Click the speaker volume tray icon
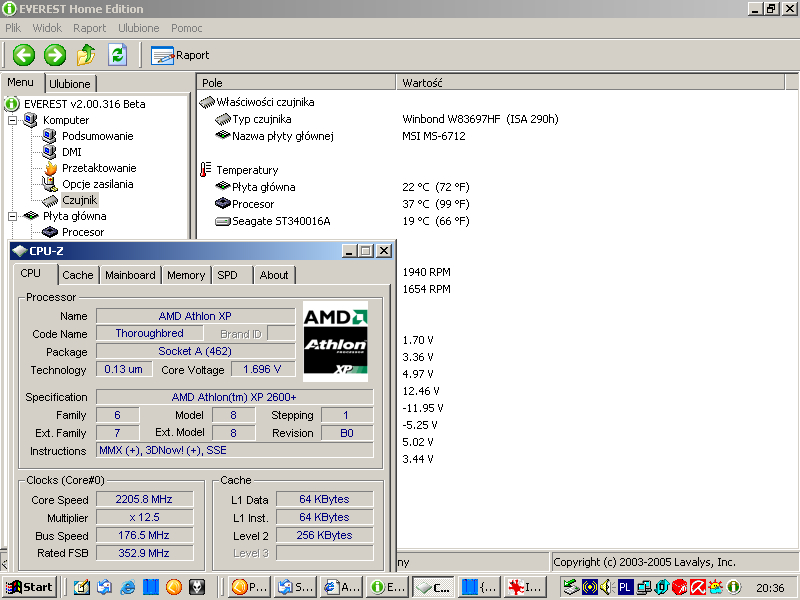Screen dimensions: 800x600 click(607, 588)
